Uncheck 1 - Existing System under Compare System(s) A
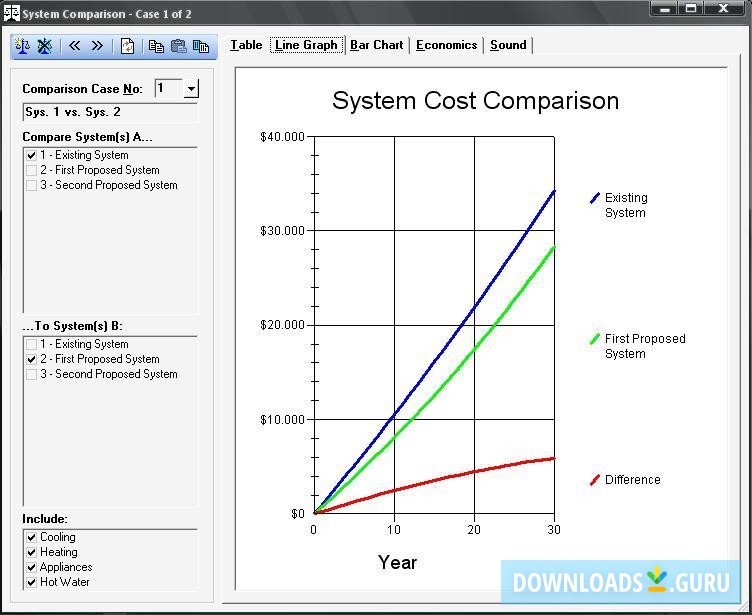 [31, 155]
